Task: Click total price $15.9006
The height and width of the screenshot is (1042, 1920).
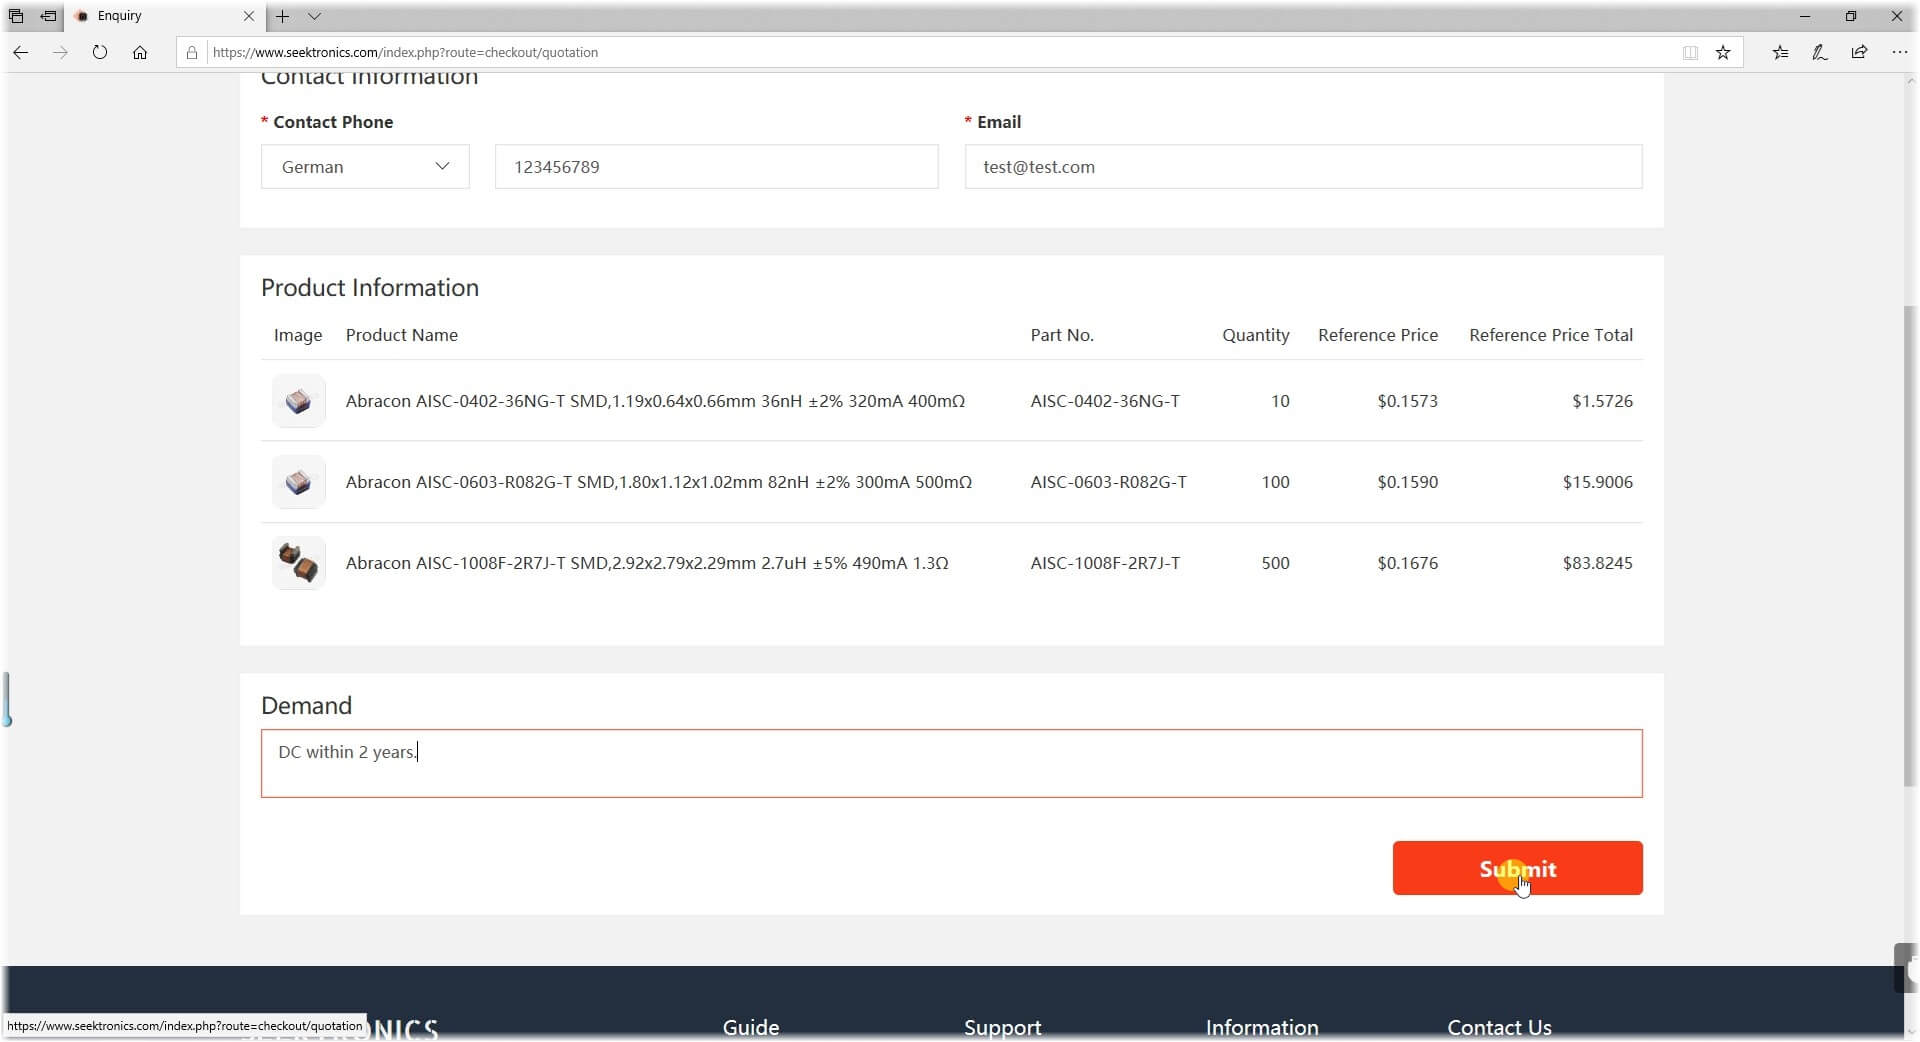Action: pos(1597,482)
